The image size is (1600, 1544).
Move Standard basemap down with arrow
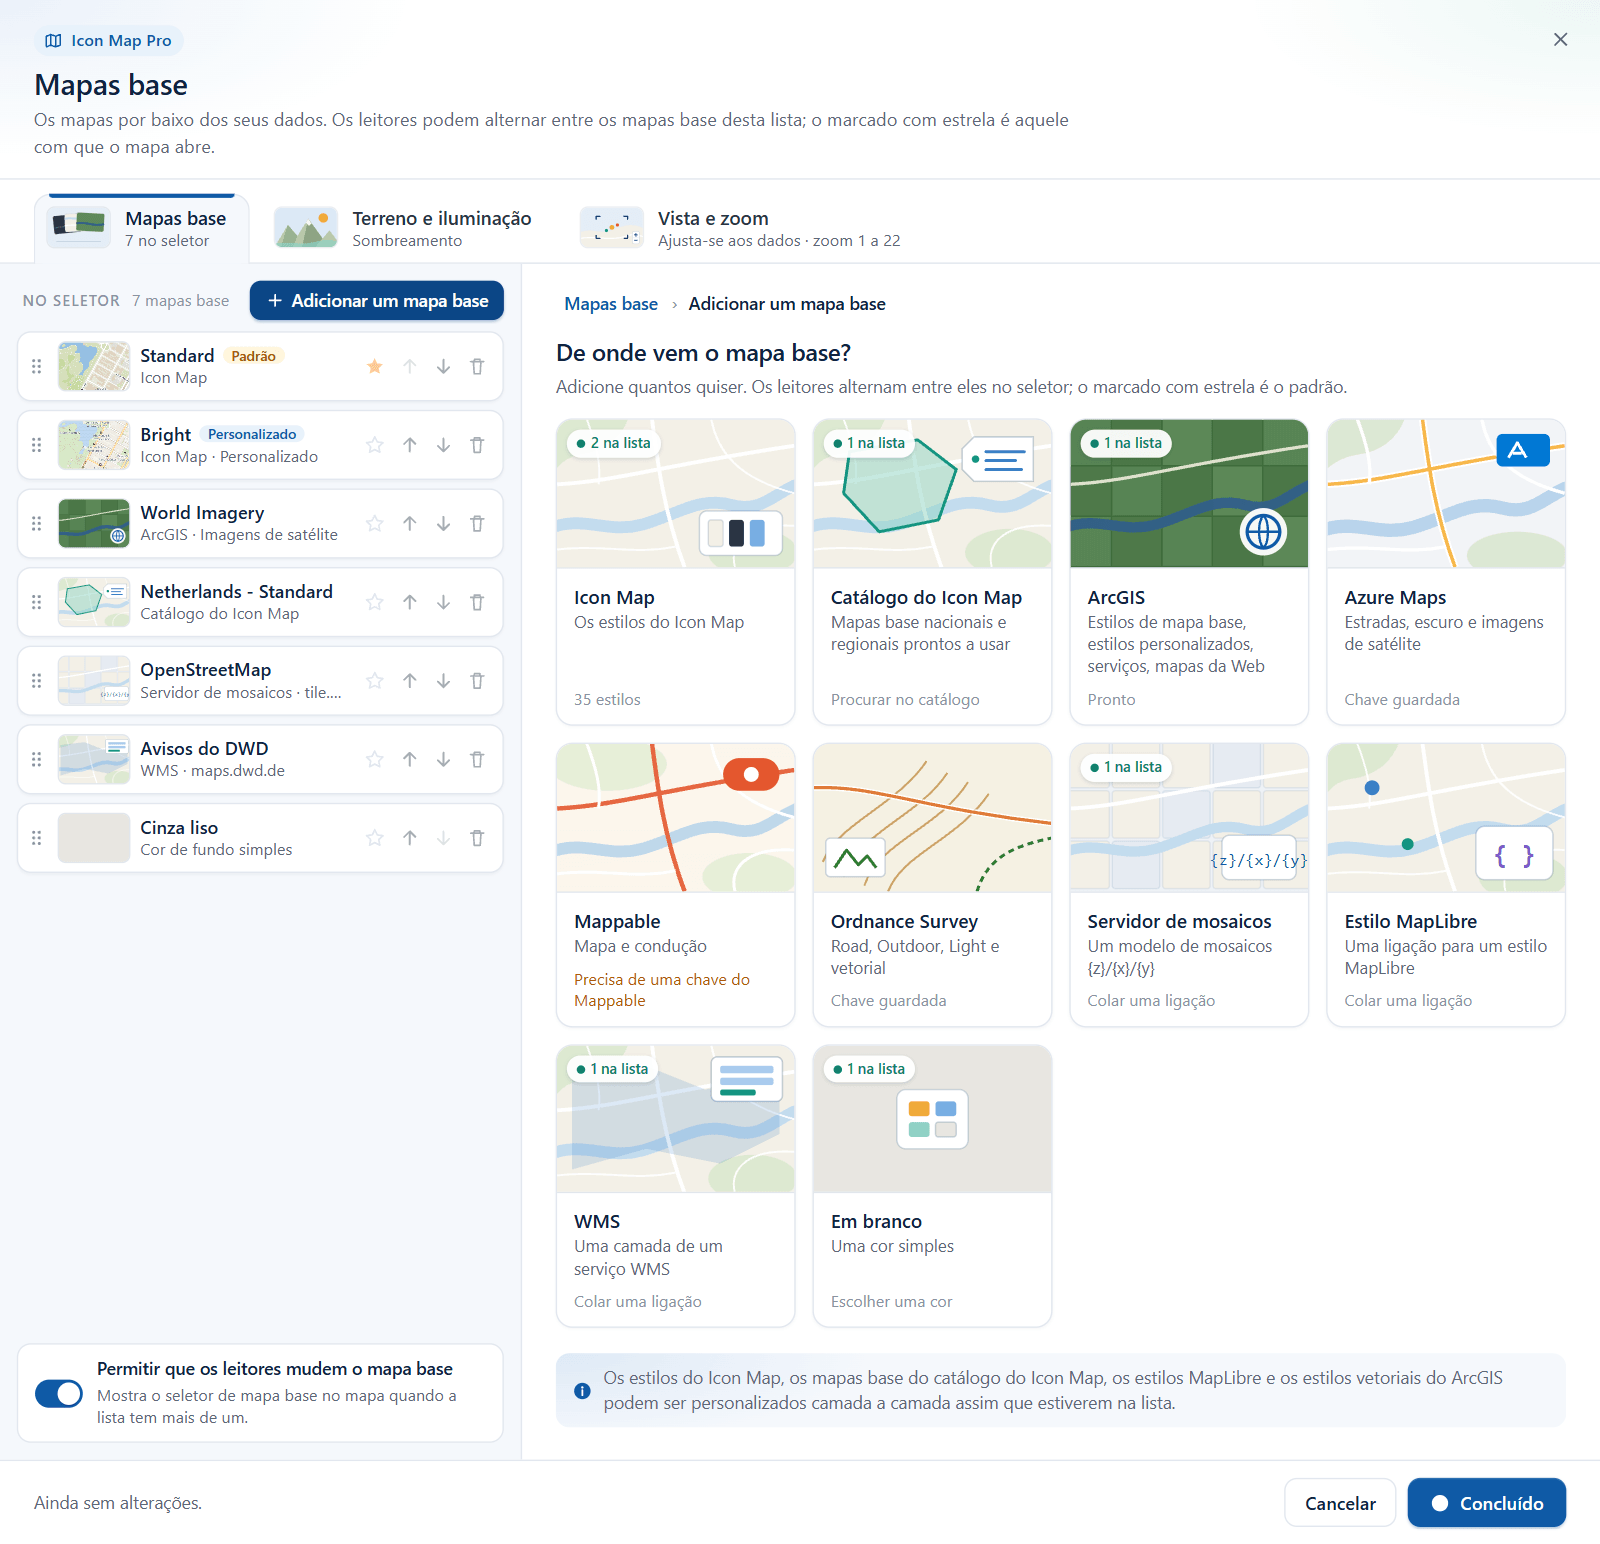(443, 366)
